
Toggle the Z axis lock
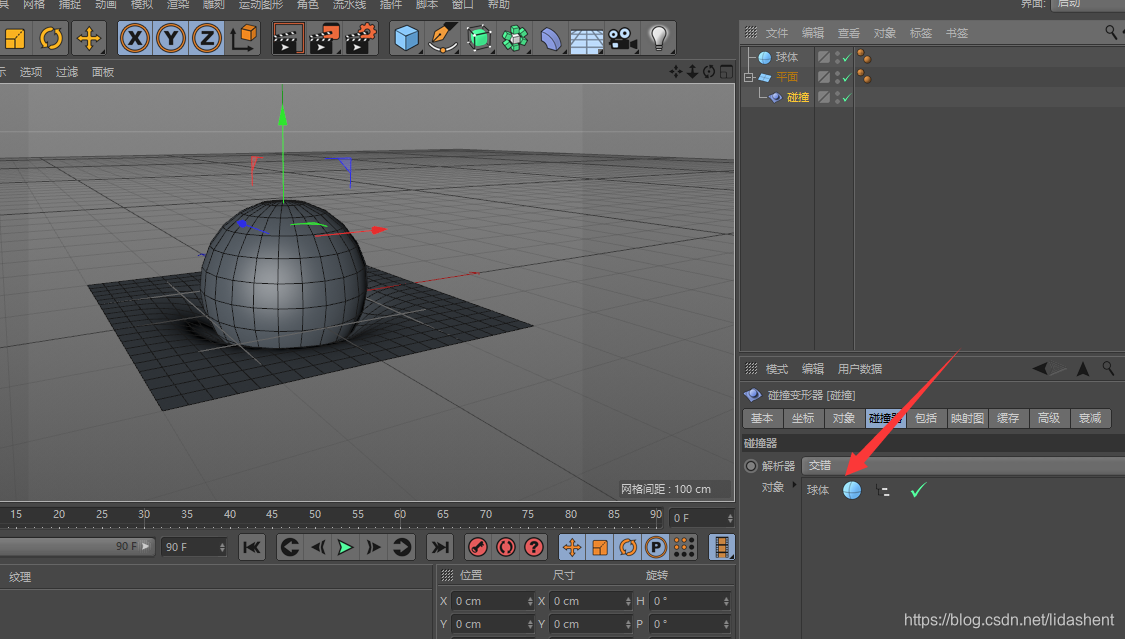(207, 39)
